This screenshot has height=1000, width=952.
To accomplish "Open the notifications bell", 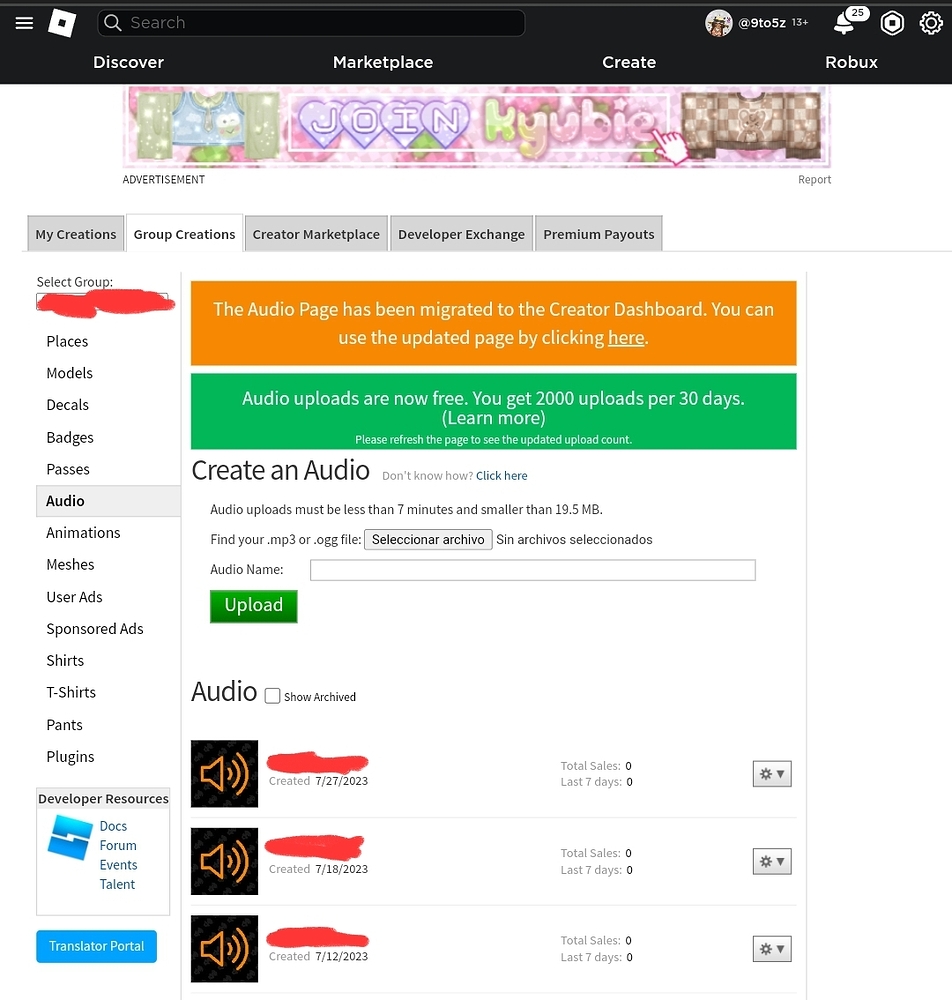I will [845, 23].
